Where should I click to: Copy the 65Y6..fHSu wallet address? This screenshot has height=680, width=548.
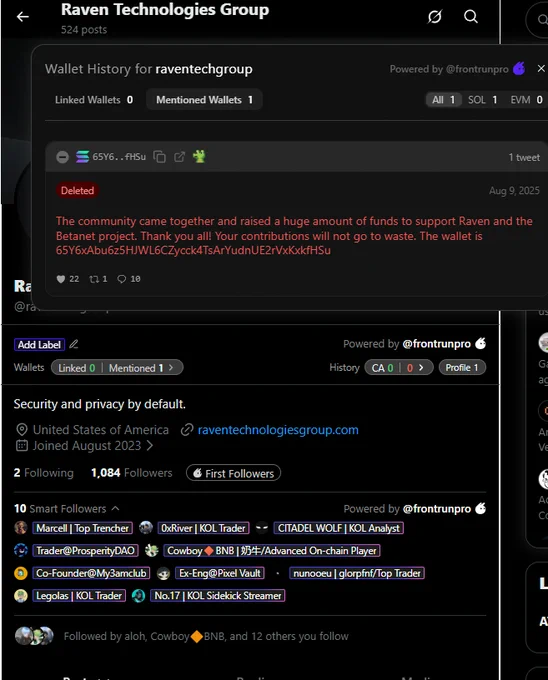[x=160, y=157]
